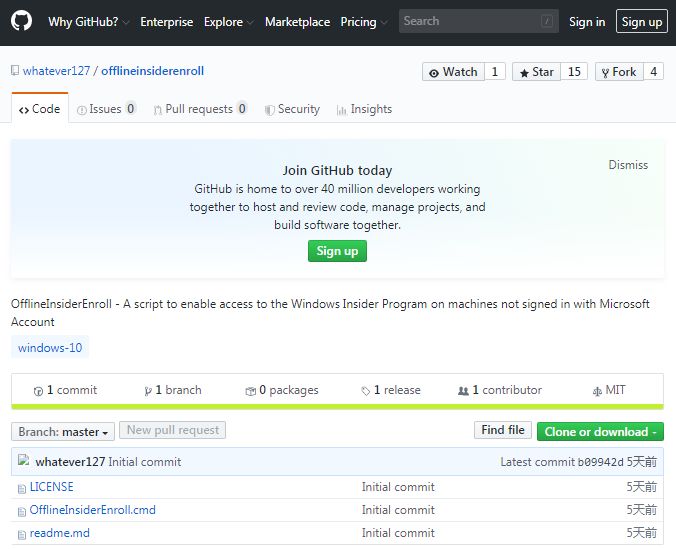This screenshot has width=676, height=549.
Task: View the 1 commit history
Action: click(x=65, y=390)
